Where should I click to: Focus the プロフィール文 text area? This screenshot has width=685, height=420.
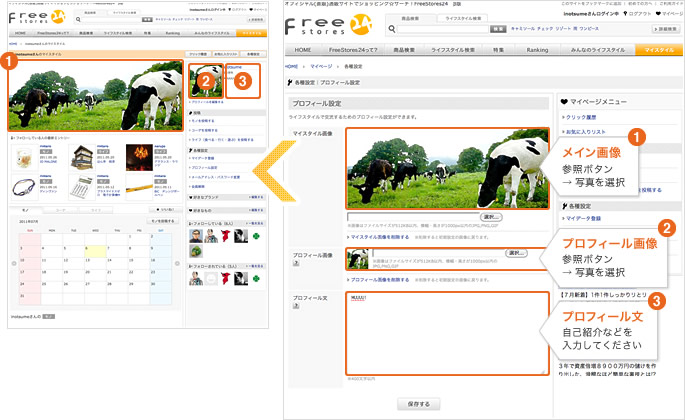click(x=447, y=333)
